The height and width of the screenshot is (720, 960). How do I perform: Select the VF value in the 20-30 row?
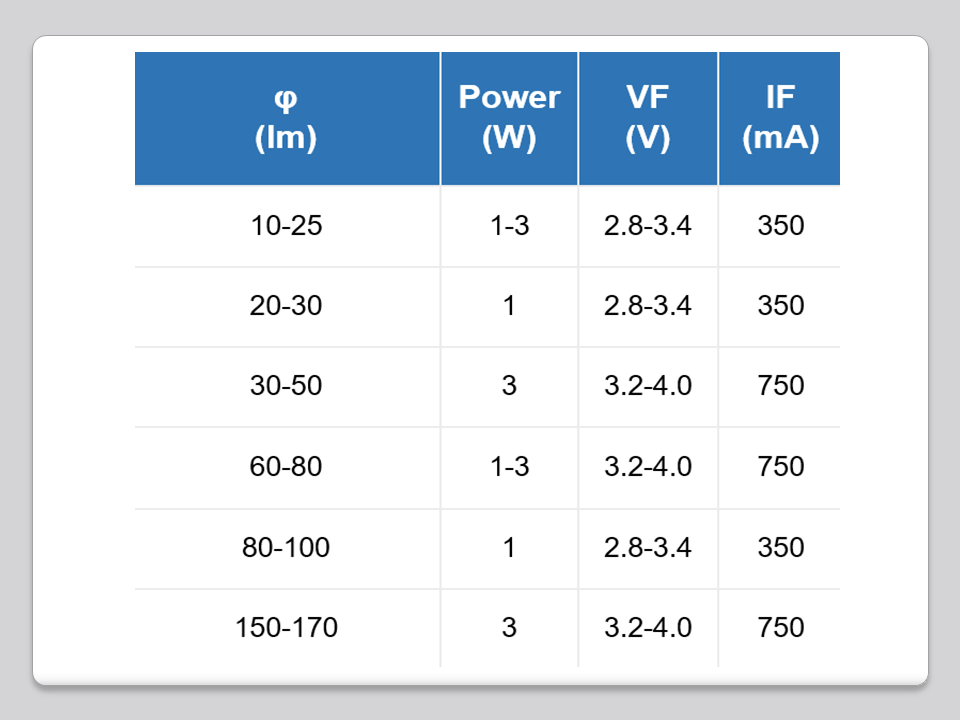(x=647, y=306)
